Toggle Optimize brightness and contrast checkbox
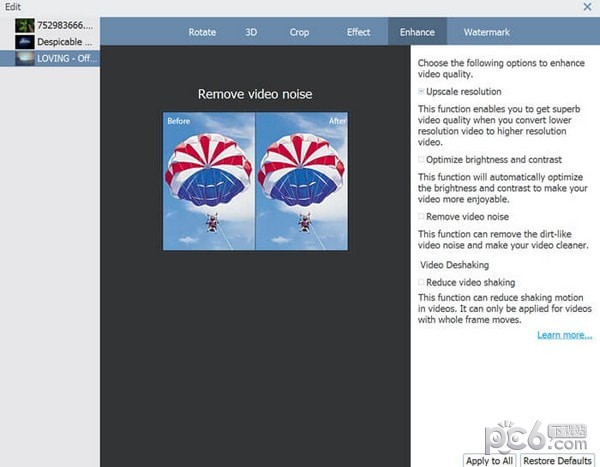The height and width of the screenshot is (467, 600). click(422, 159)
